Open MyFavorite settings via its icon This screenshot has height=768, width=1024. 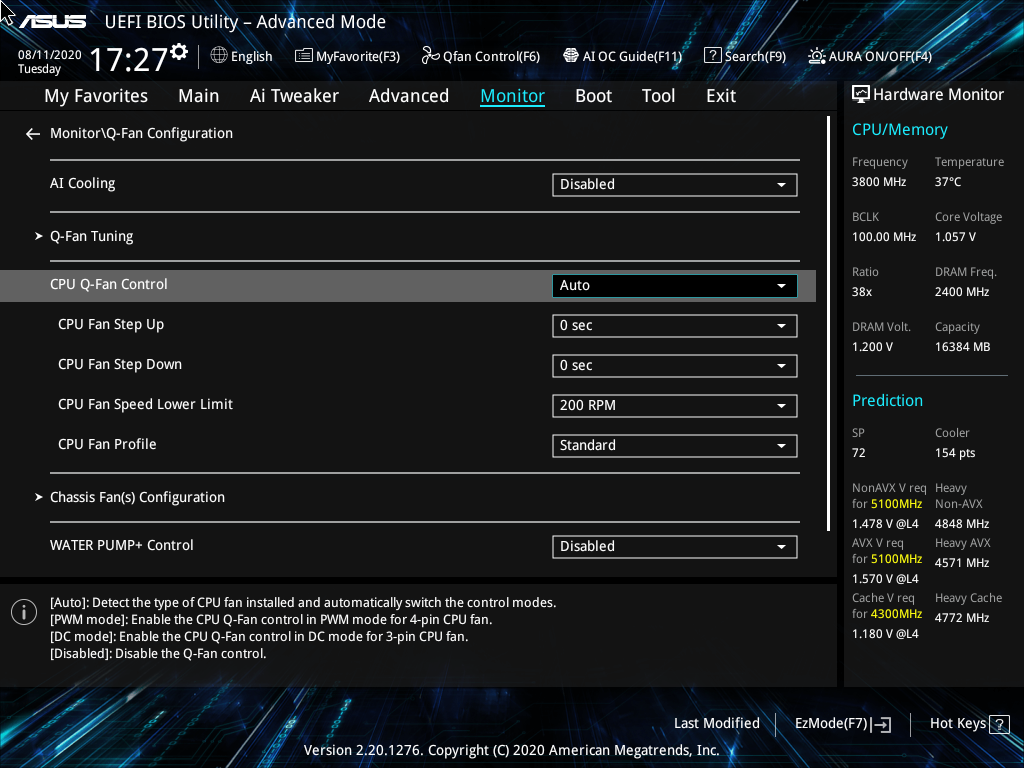[x=347, y=56]
